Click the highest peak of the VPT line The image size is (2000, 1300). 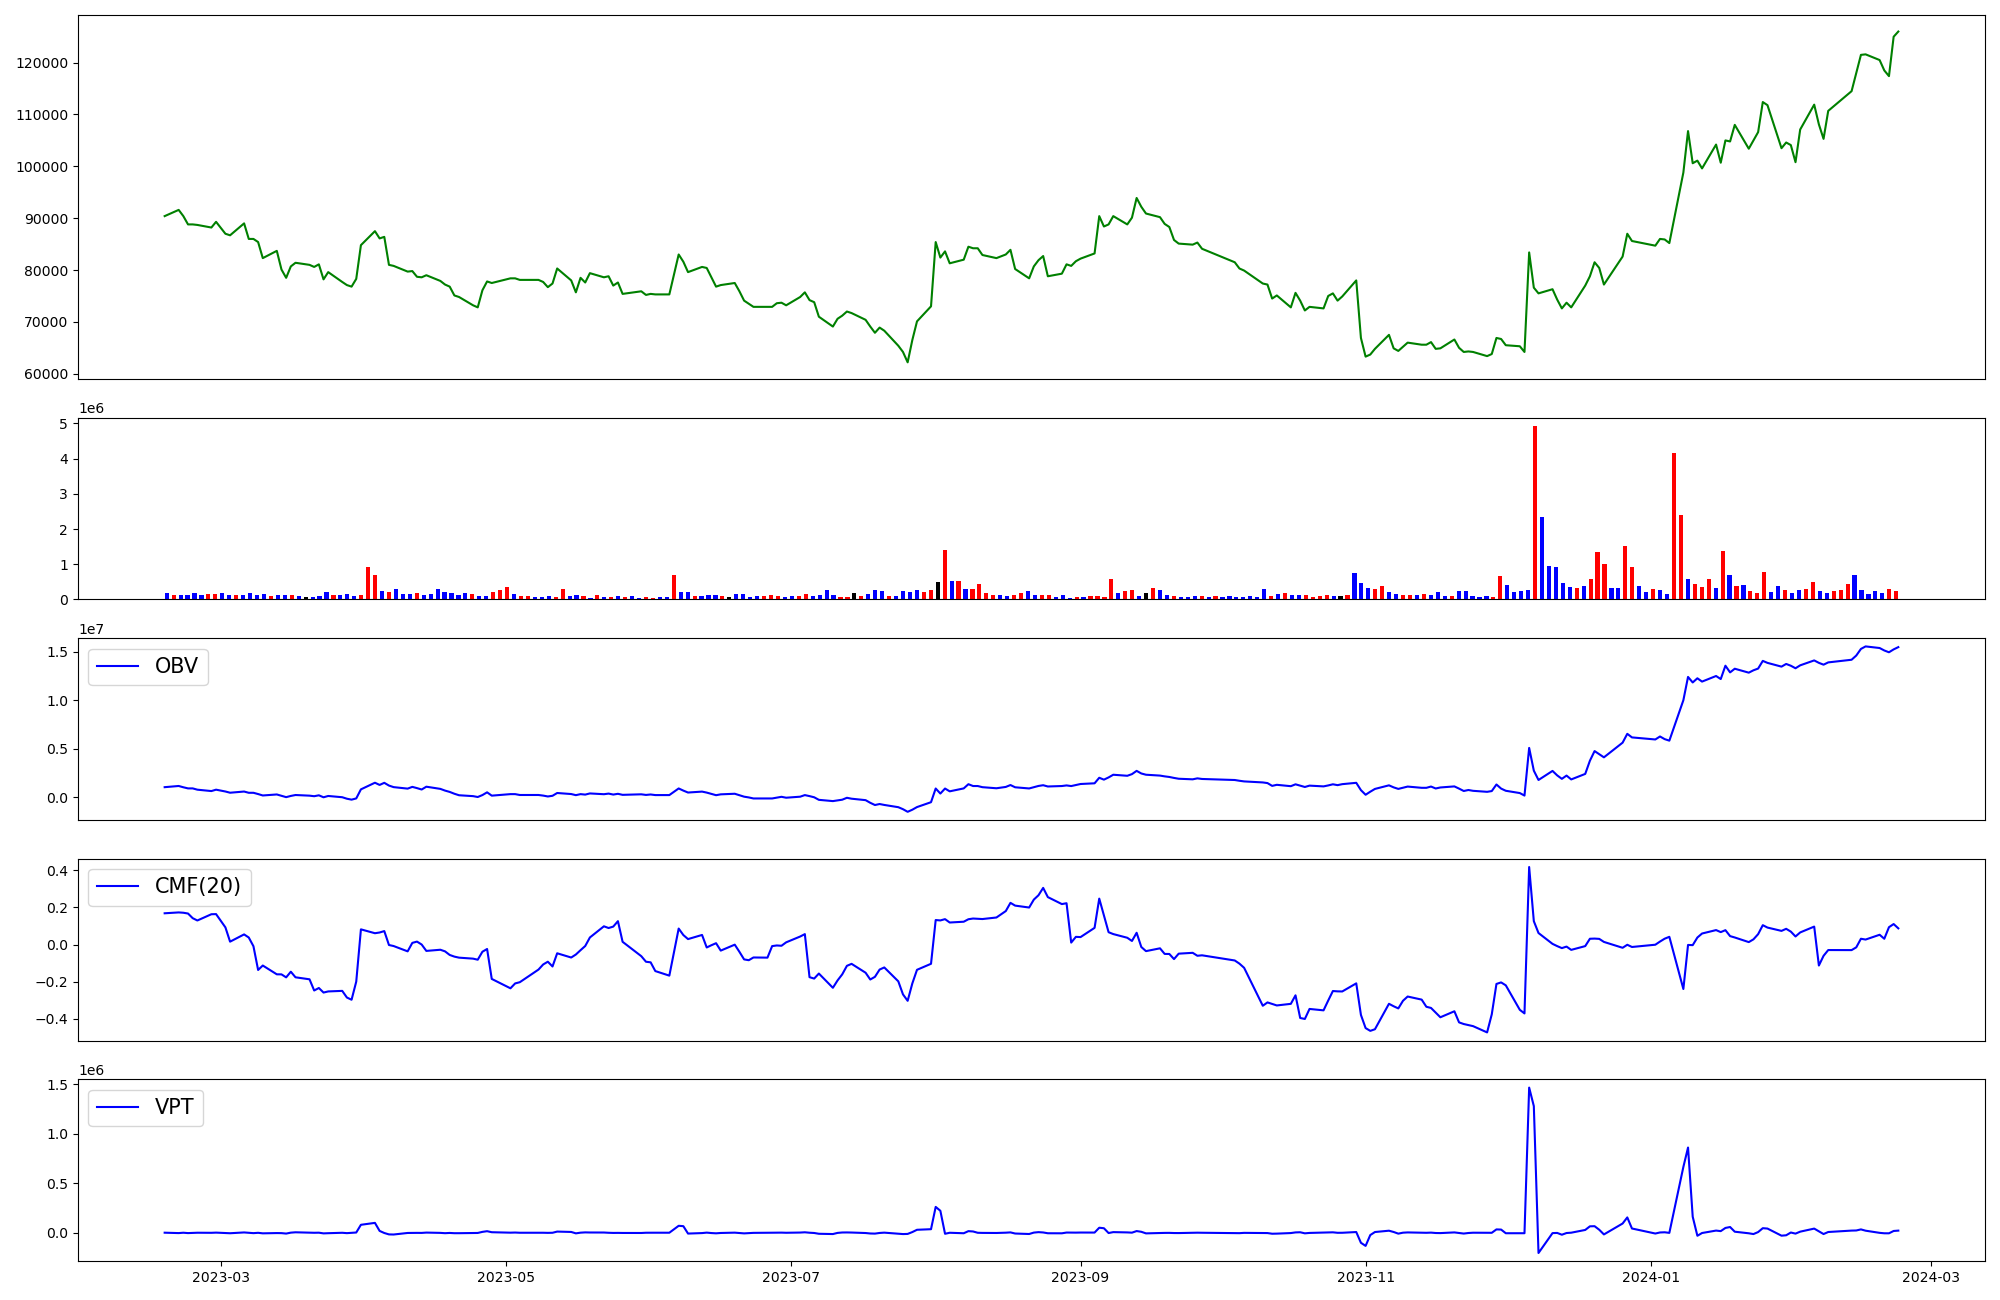(x=1529, y=1088)
